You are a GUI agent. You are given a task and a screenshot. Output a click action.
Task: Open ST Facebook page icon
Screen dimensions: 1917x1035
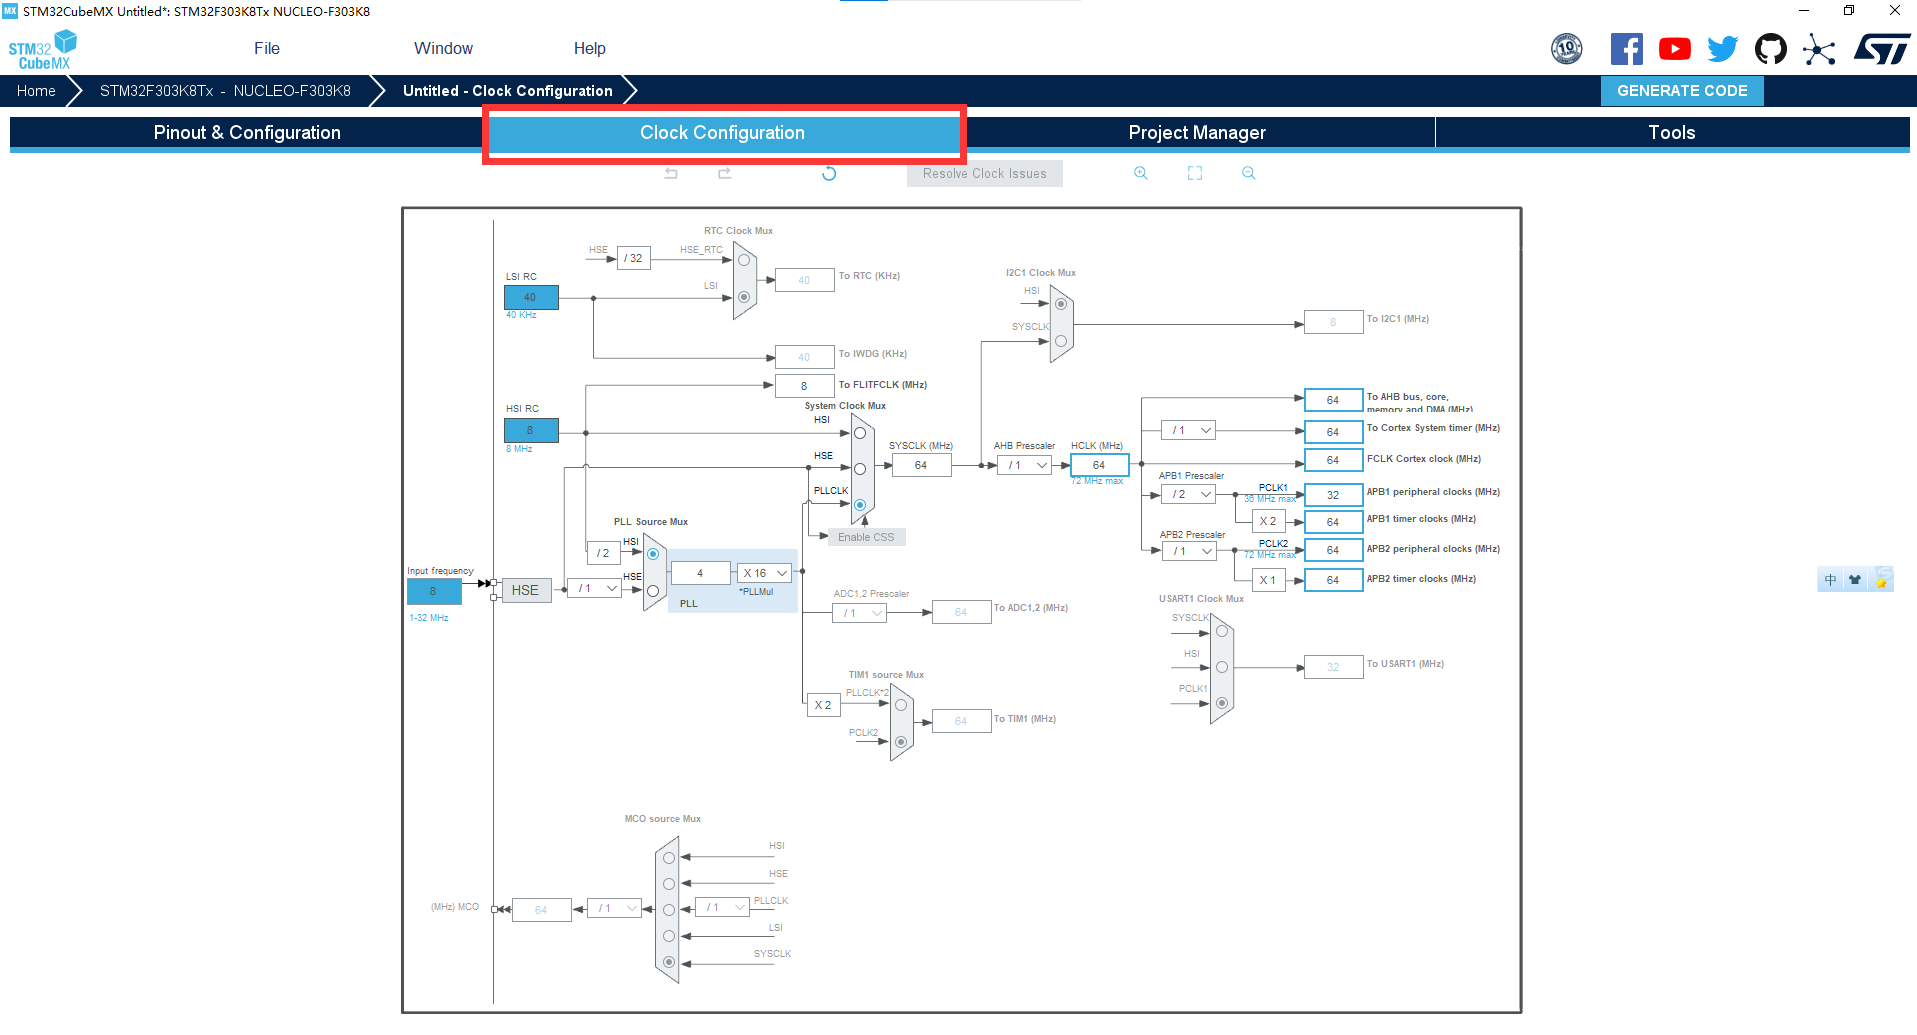pos(1627,49)
